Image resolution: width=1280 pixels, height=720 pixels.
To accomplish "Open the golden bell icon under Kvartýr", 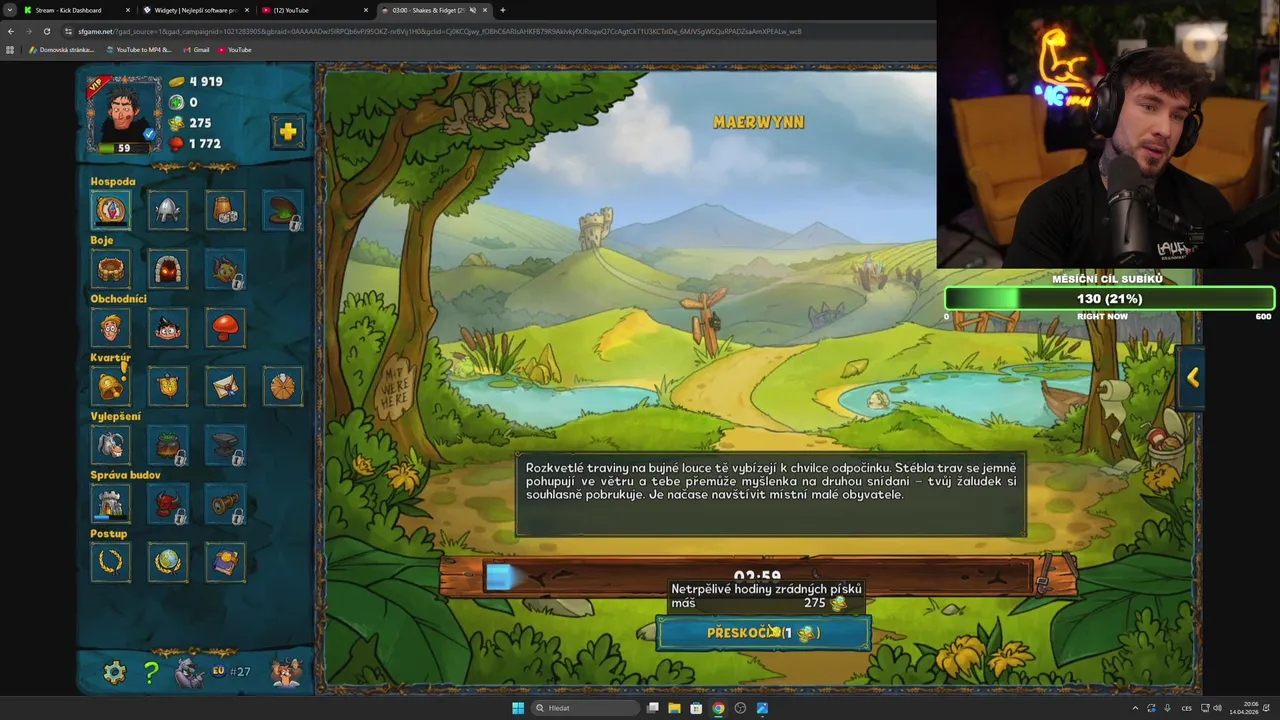I will pos(111,386).
